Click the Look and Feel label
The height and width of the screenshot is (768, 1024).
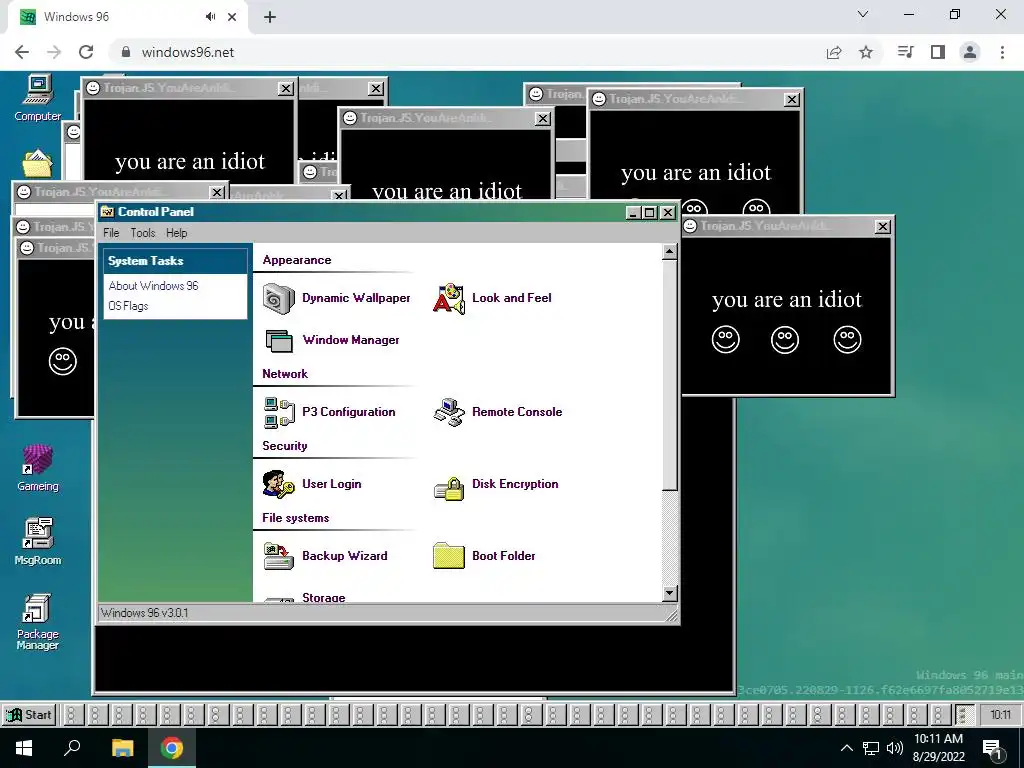pyautogui.click(x=511, y=298)
